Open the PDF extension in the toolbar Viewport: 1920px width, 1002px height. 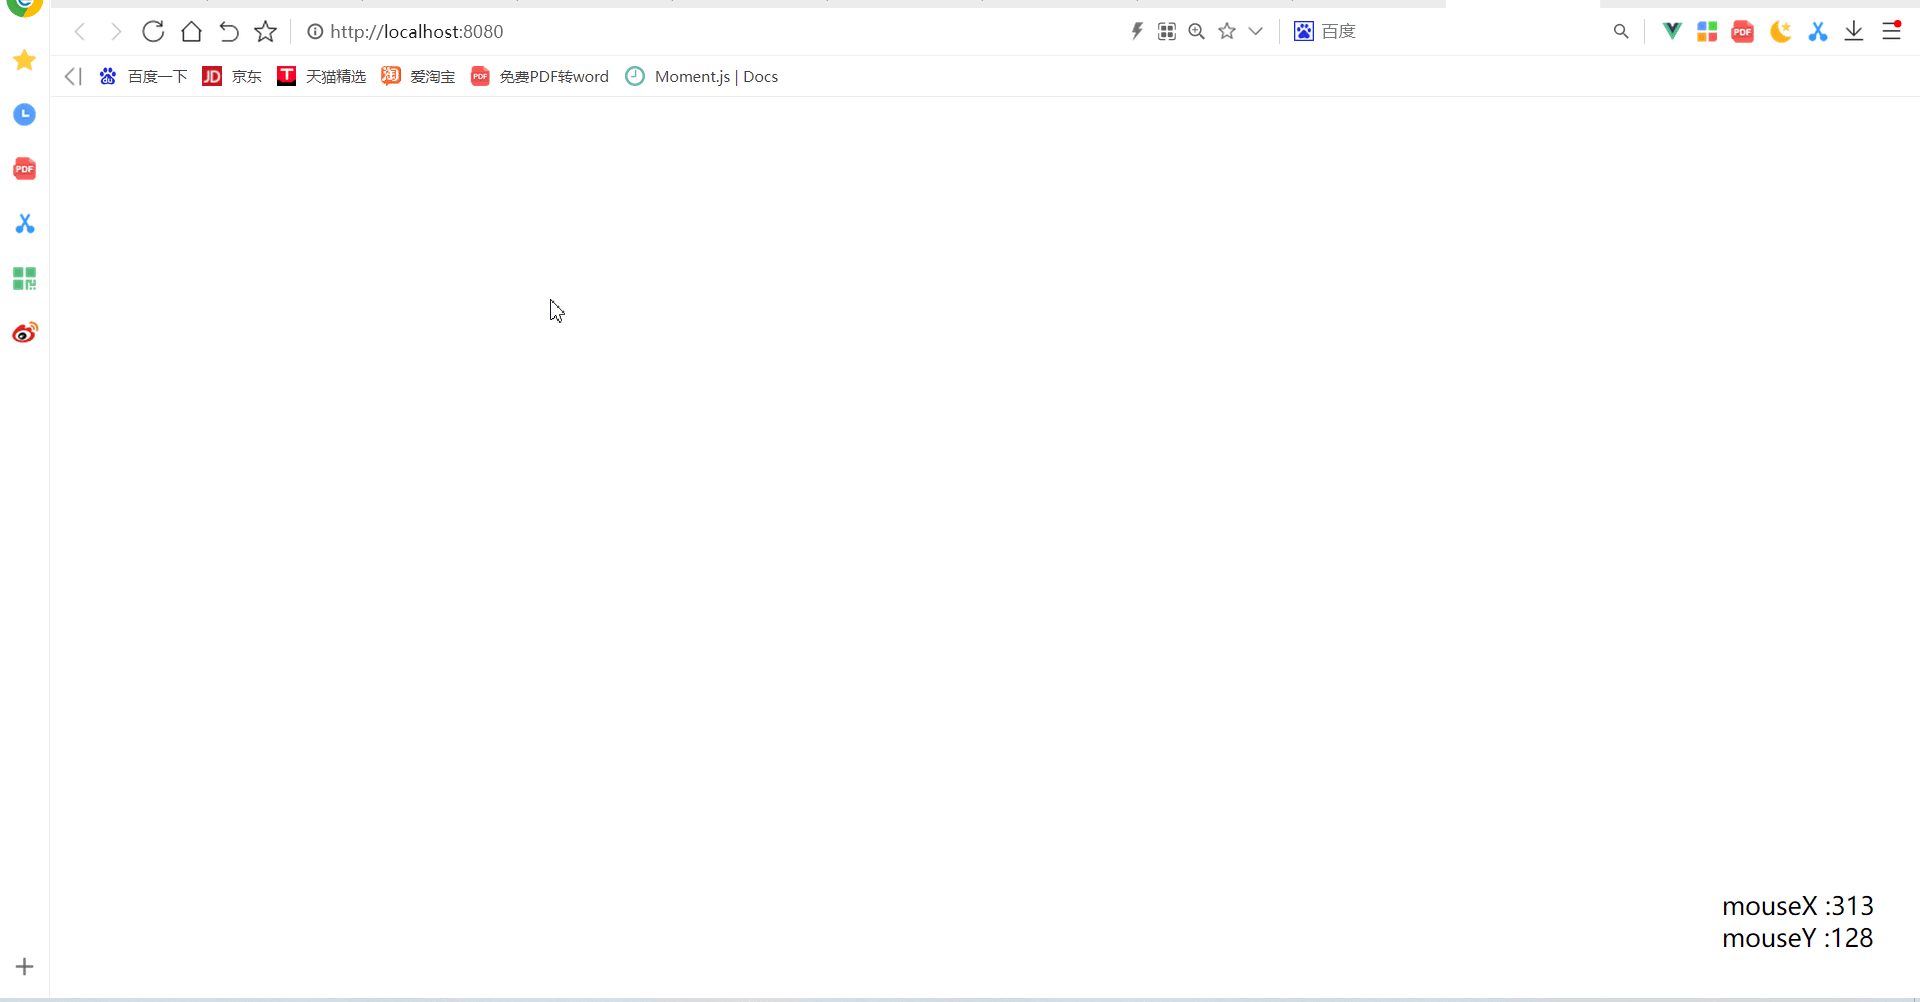point(1743,32)
